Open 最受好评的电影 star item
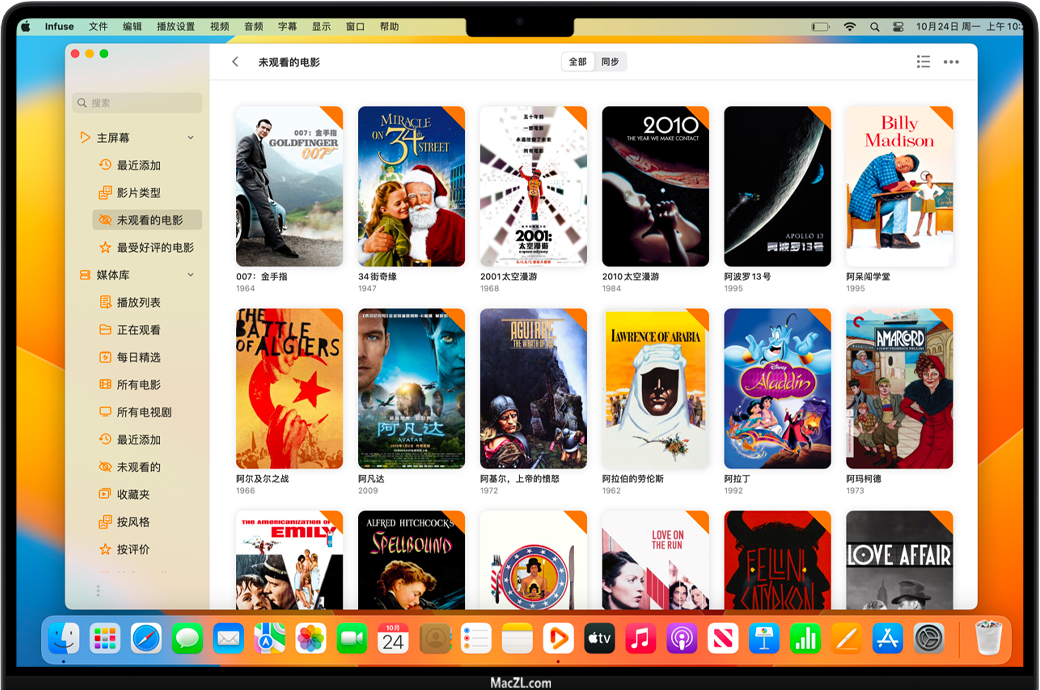This screenshot has height=690, width=1040. (x=154, y=248)
